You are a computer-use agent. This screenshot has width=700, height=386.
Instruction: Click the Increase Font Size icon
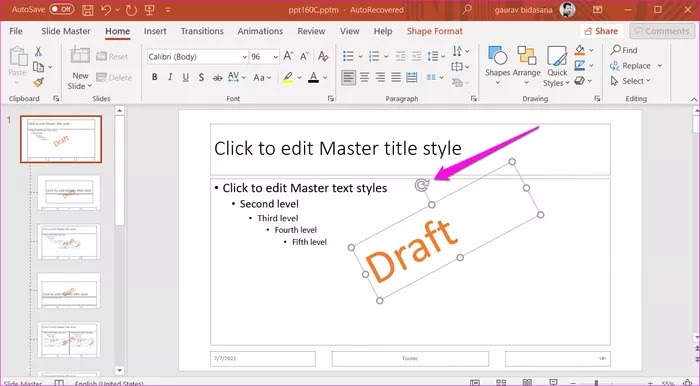click(288, 56)
